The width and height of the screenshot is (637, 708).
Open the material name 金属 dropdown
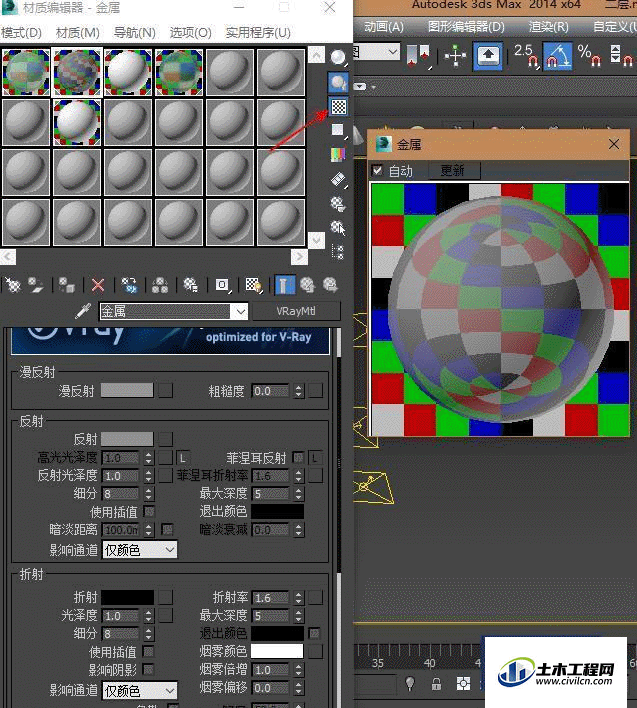pyautogui.click(x=241, y=311)
